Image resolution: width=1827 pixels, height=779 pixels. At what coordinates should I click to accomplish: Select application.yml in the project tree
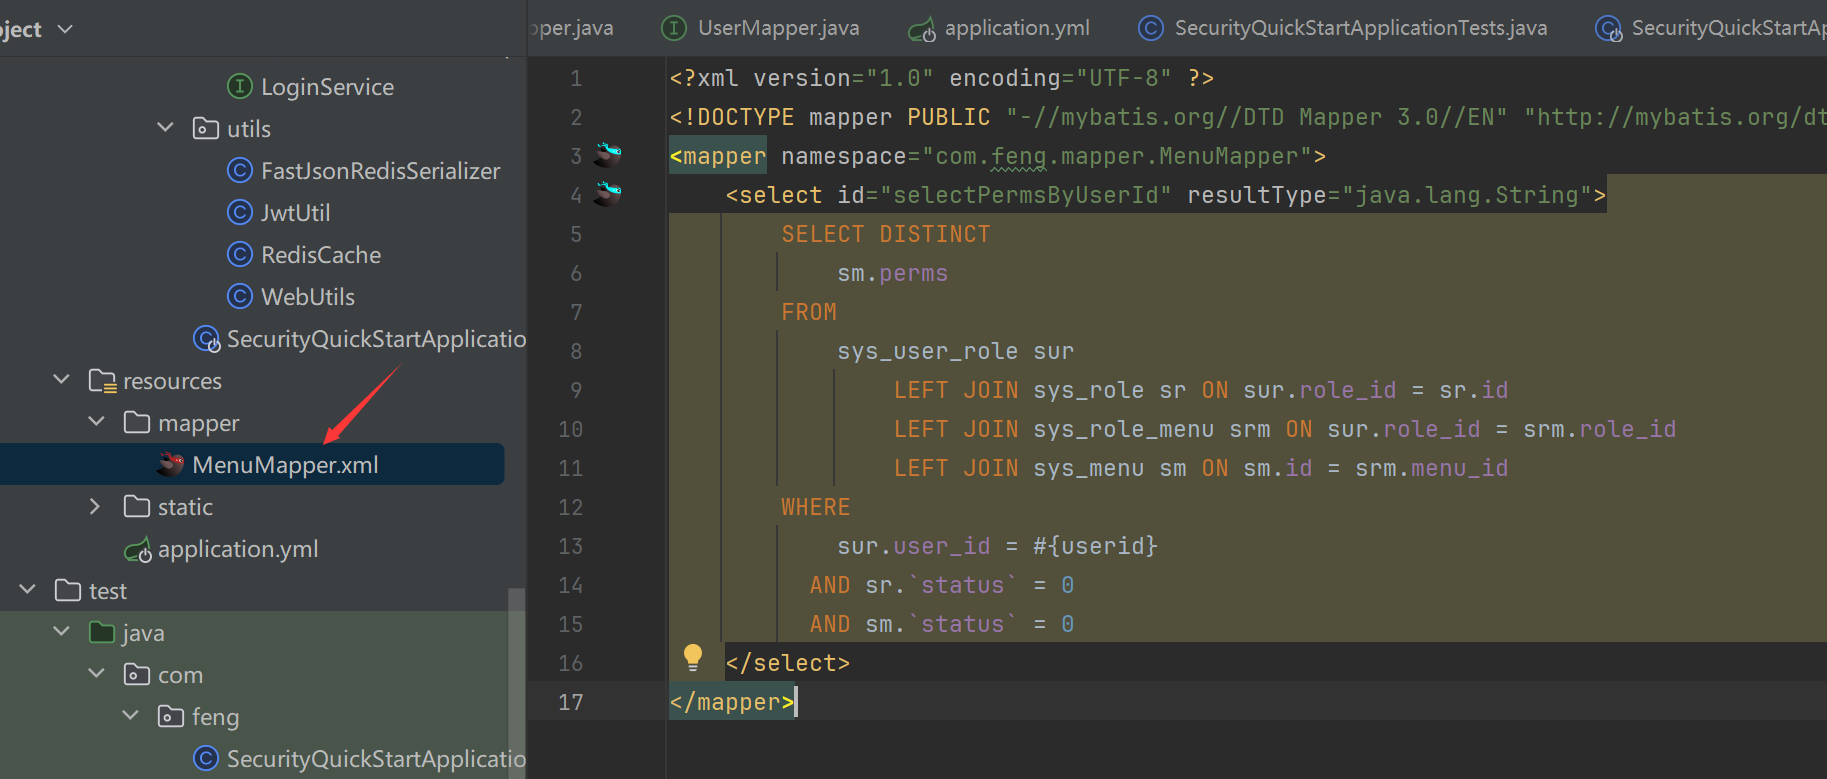click(x=238, y=549)
